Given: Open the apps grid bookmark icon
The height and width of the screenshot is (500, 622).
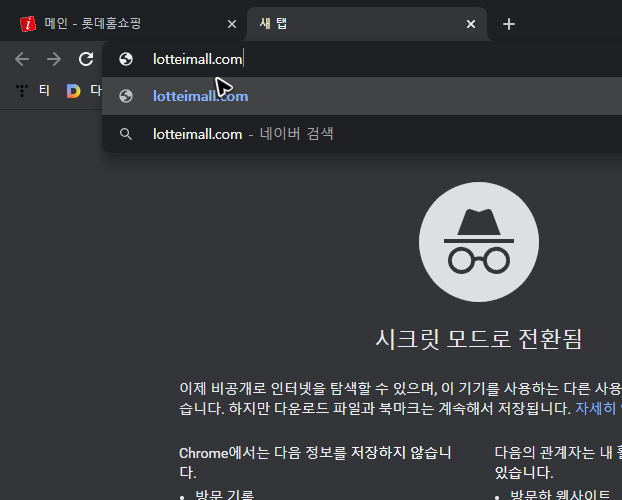Looking at the screenshot, I should pos(22,90).
